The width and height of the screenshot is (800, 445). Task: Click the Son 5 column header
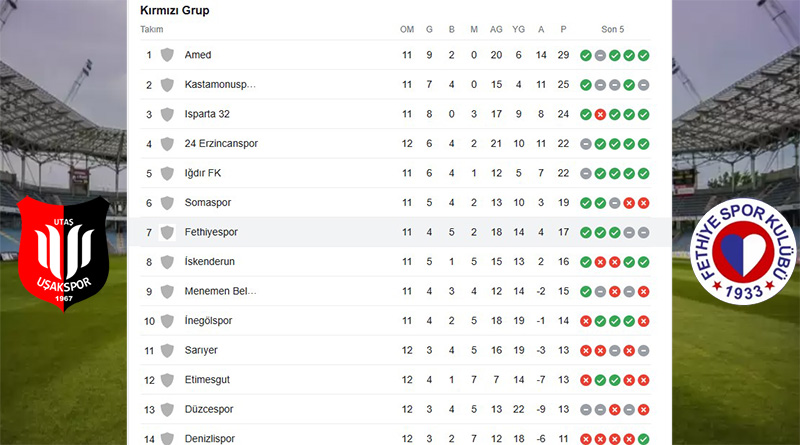click(614, 29)
